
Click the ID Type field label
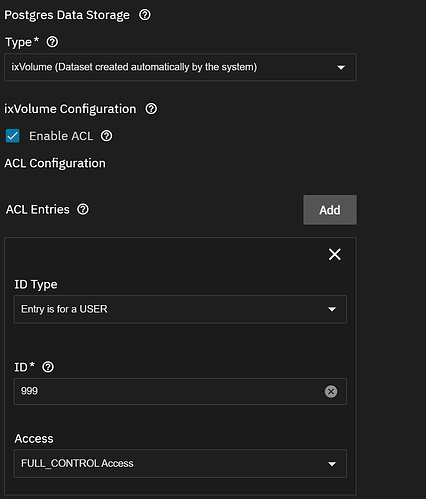click(36, 285)
